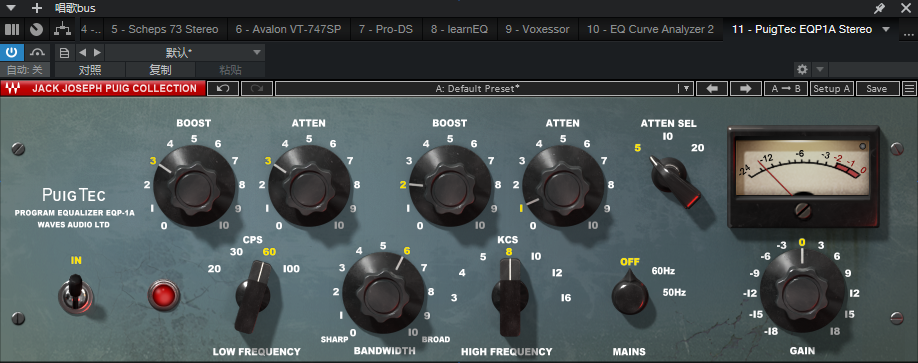Switch setup with Setup A button
This screenshot has height=363, width=918.
pyautogui.click(x=831, y=88)
